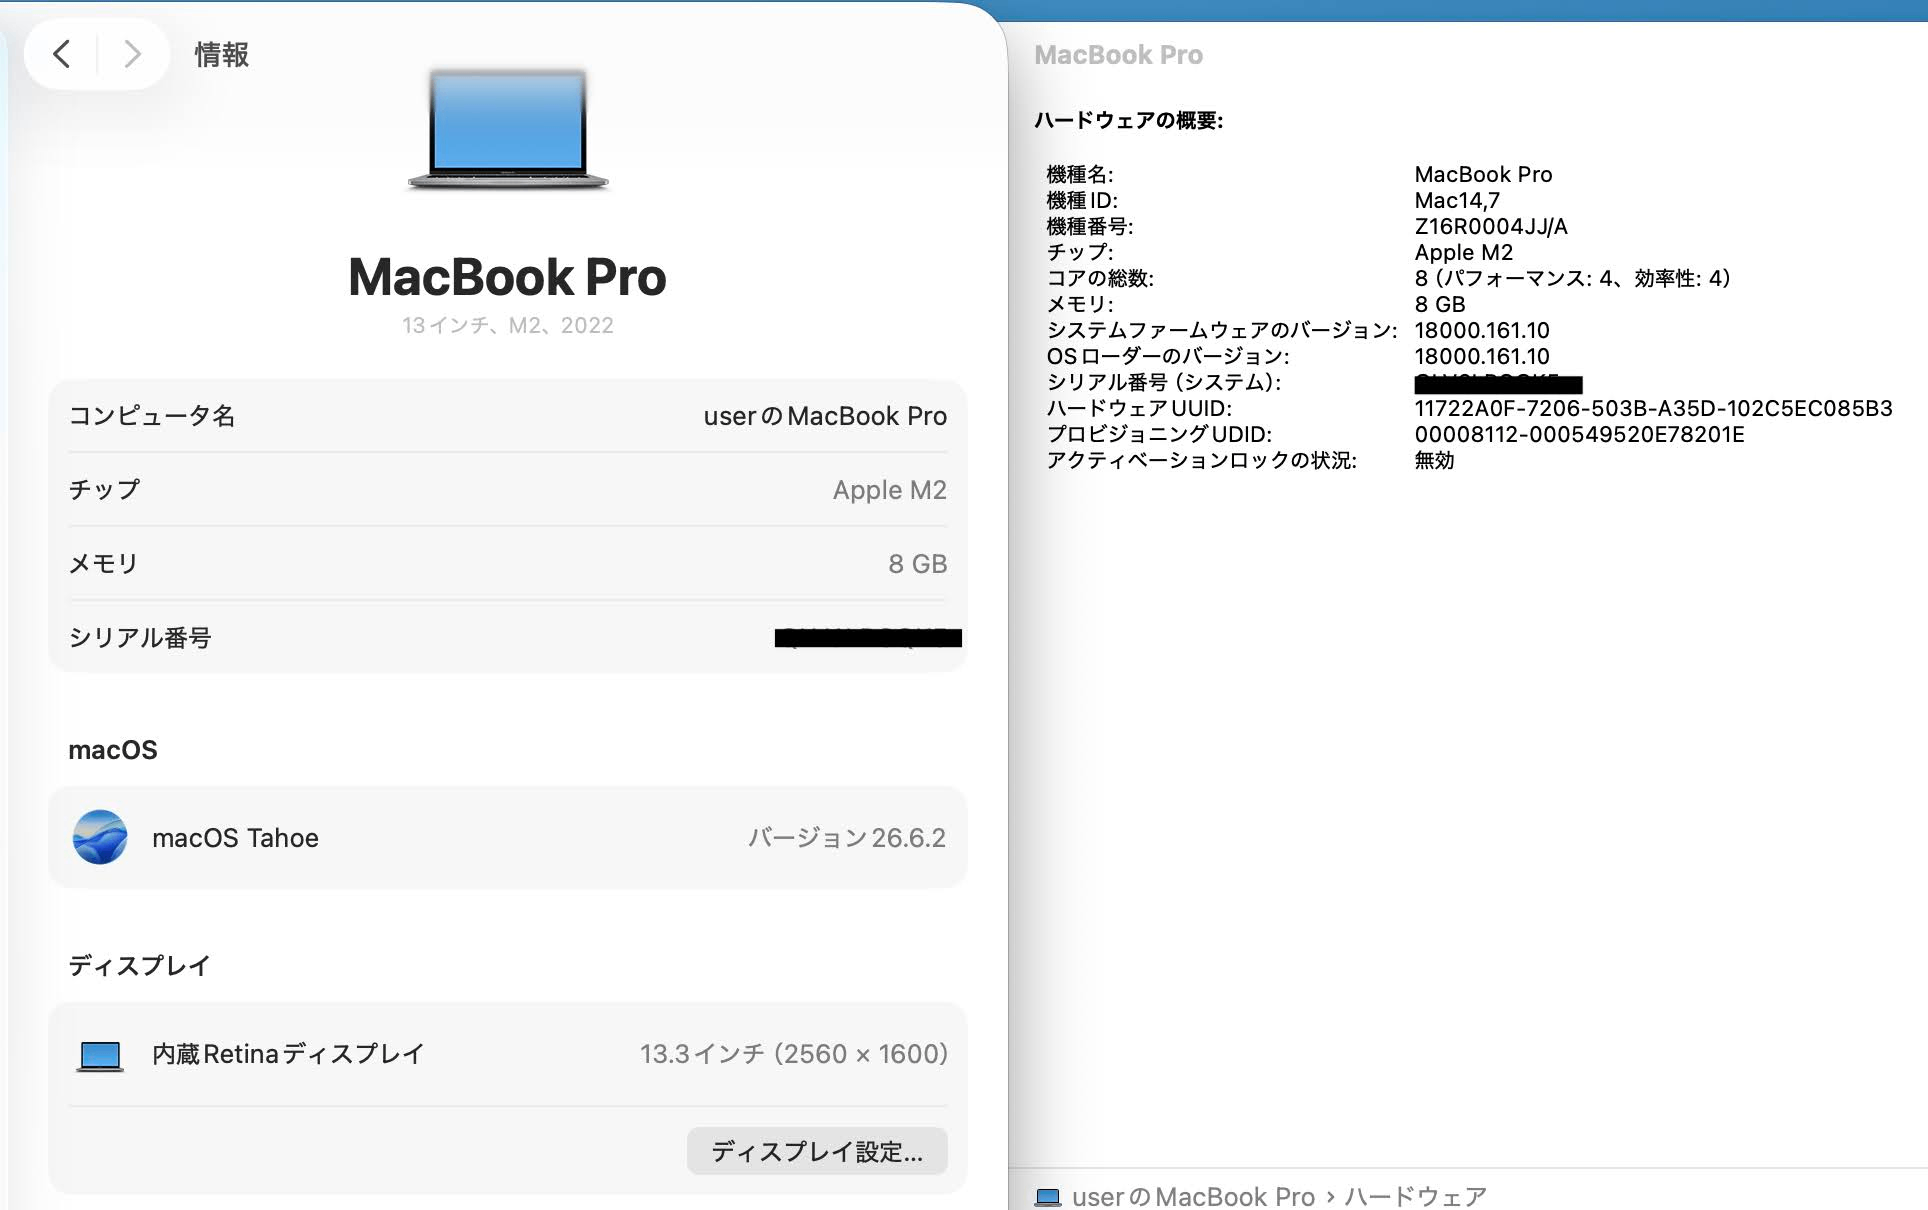Go forward with the right chevron
Viewport: 1928px width, 1210px height.
tap(132, 54)
